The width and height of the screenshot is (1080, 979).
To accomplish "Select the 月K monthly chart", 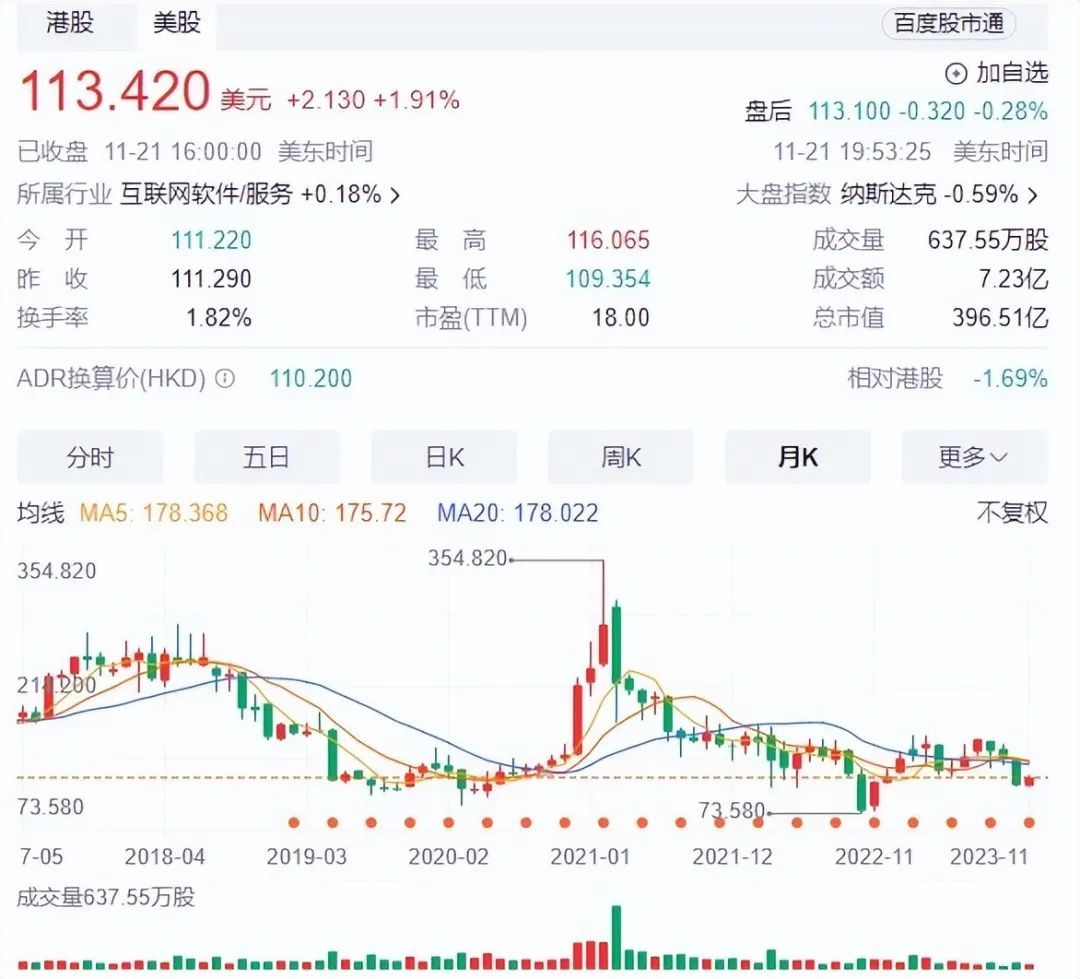I will 797,457.
